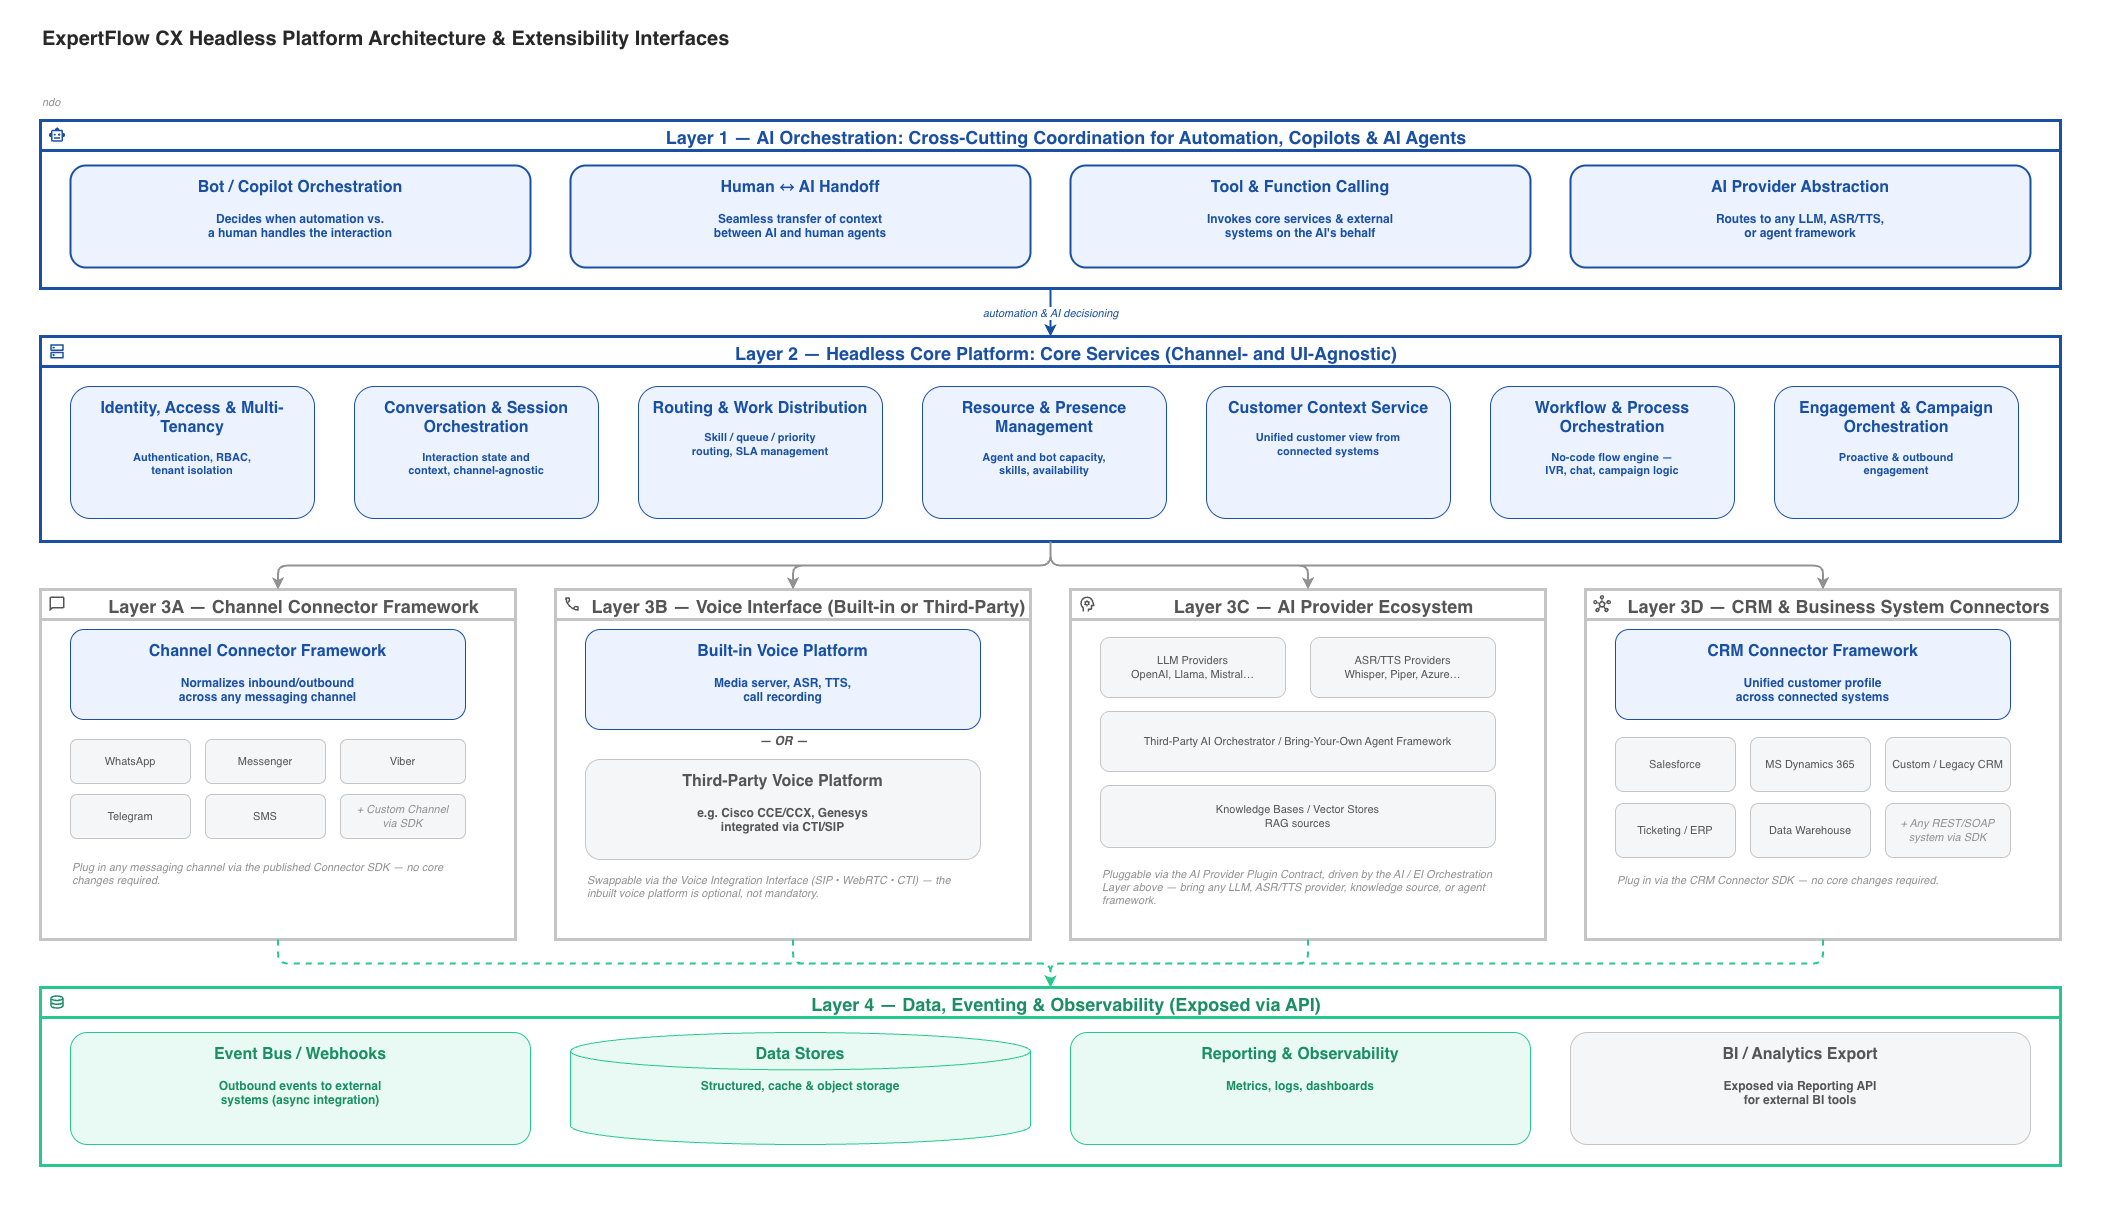Click the robot icon in Layer 1 header
2118x1210 pixels.
57,135
